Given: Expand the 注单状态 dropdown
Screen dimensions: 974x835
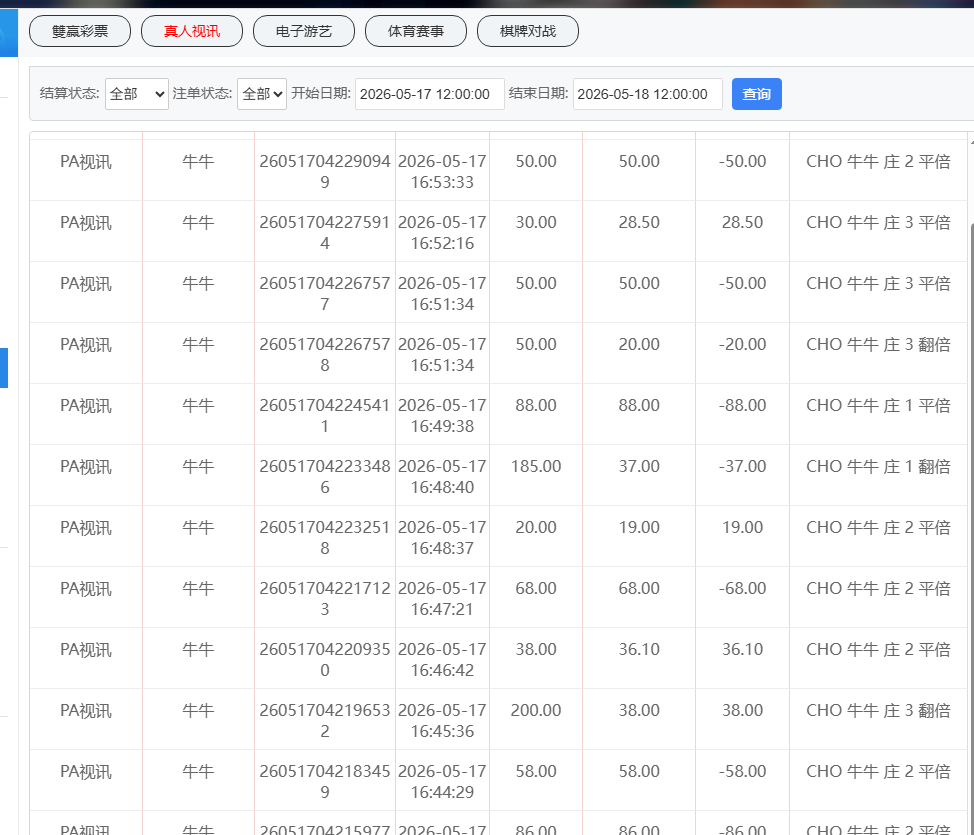Looking at the screenshot, I should (262, 94).
